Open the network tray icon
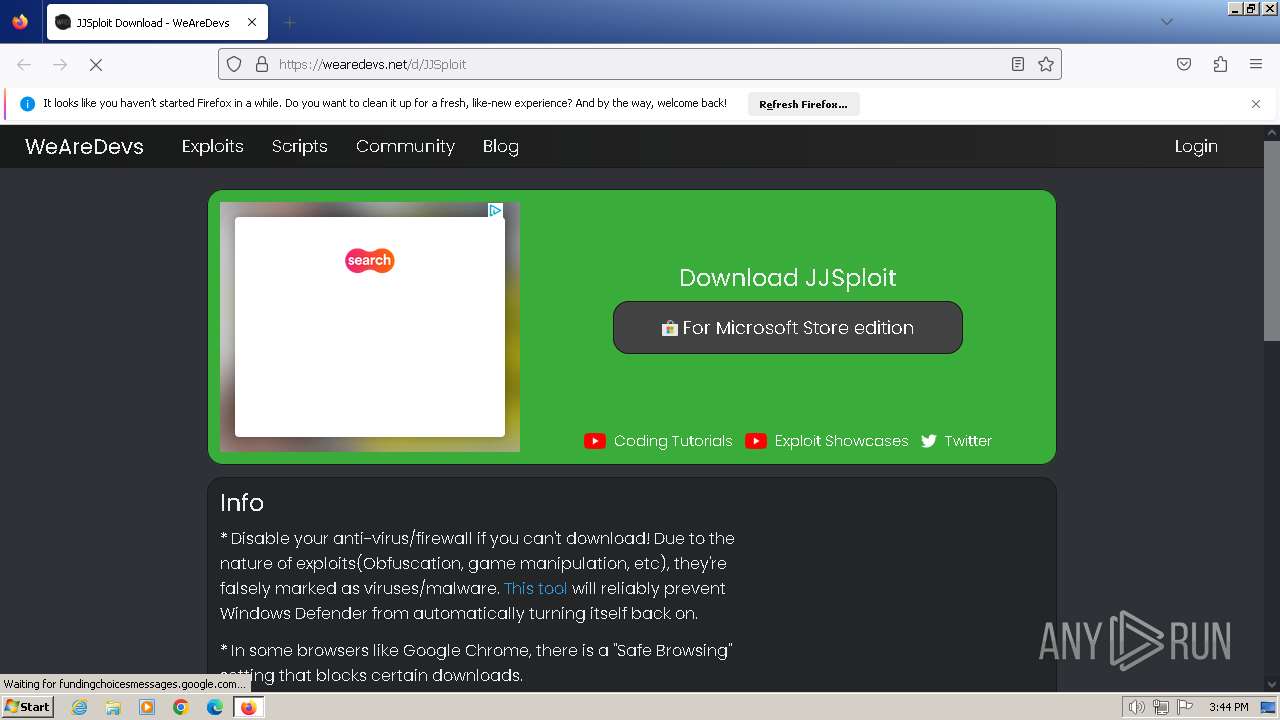This screenshot has height=720, width=1280. point(1161,707)
